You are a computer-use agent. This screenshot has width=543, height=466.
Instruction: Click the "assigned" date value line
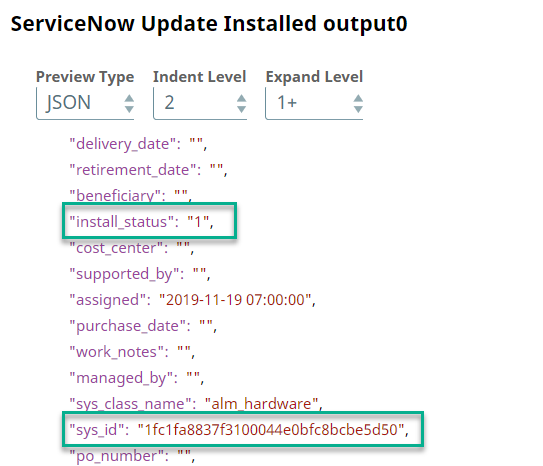tap(192, 300)
